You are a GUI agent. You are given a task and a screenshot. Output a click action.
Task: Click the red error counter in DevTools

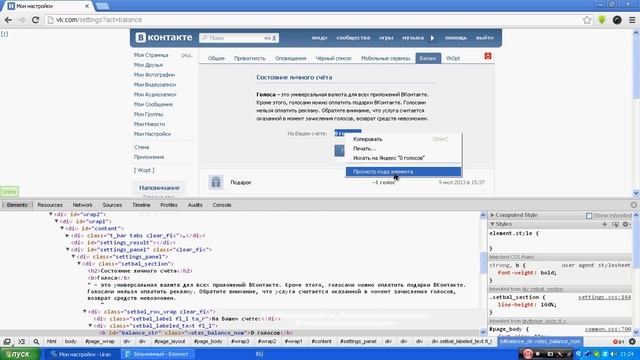tap(618, 342)
